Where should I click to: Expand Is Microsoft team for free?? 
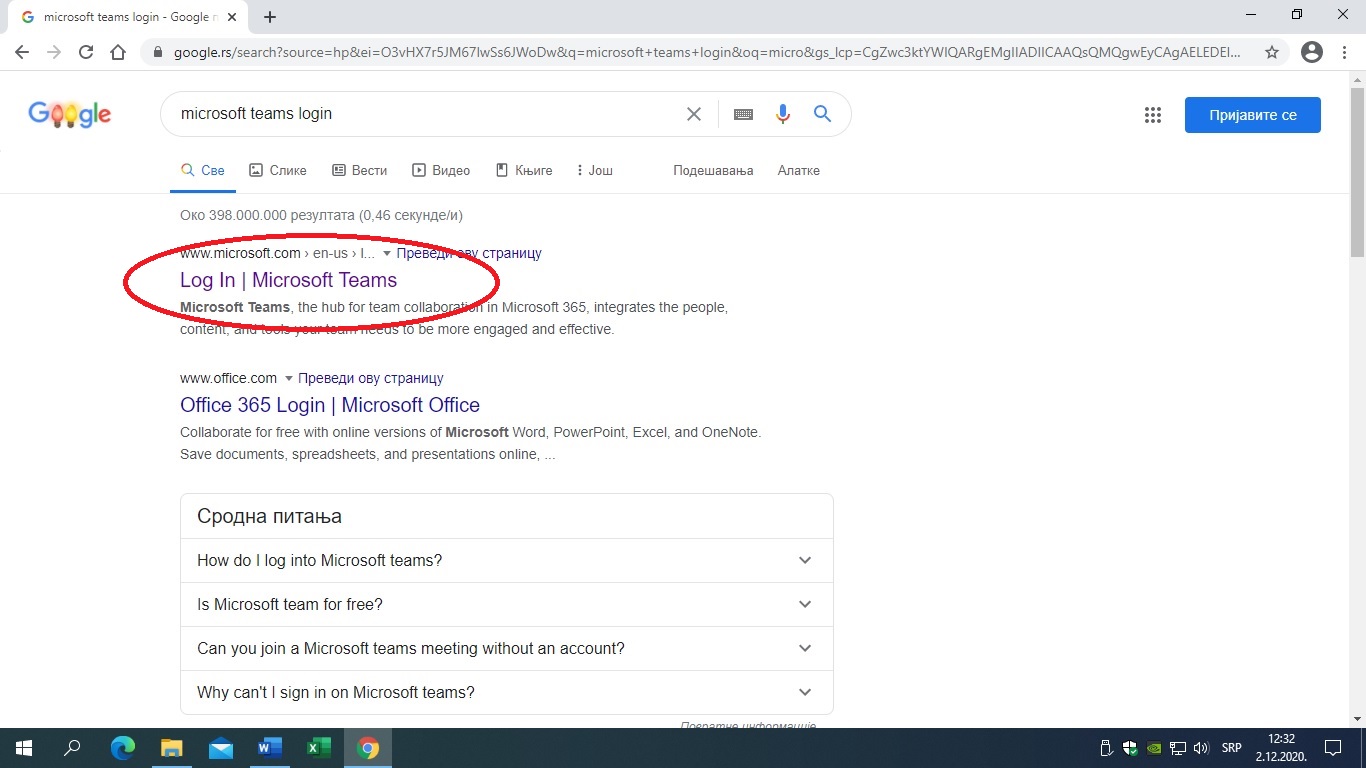click(x=506, y=604)
